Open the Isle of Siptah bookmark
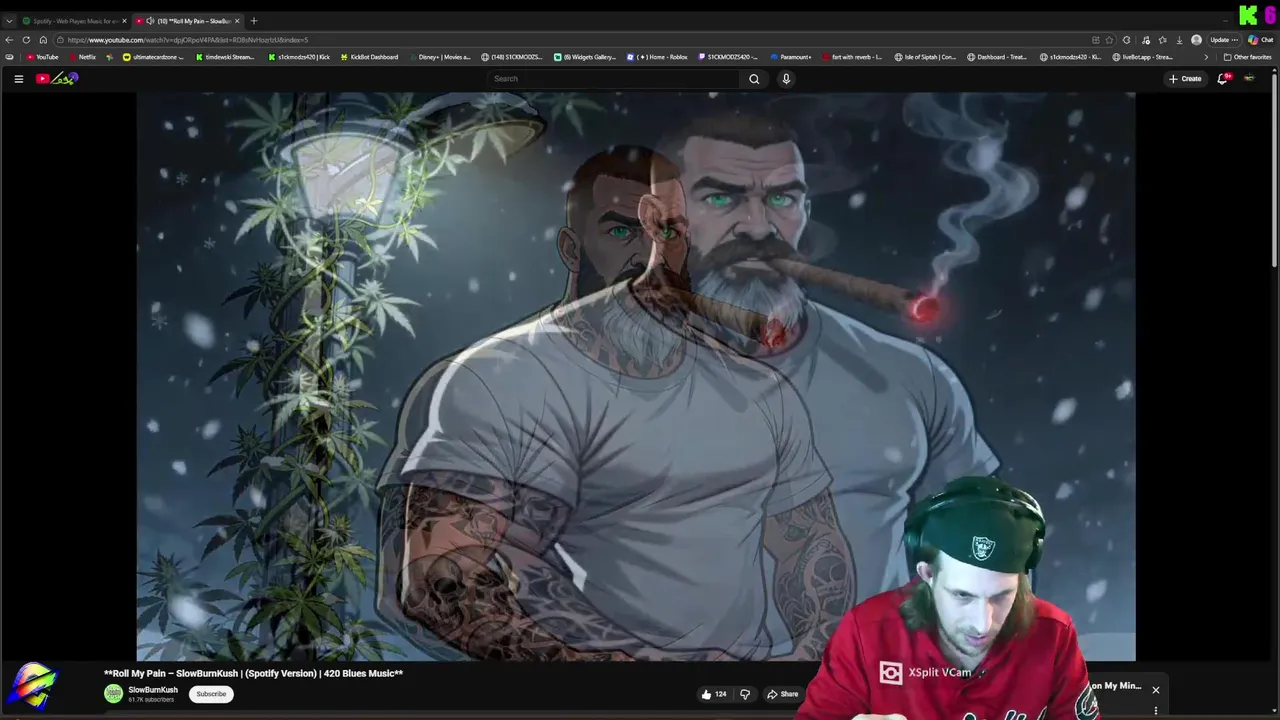The image size is (1280, 720). pyautogui.click(x=925, y=57)
